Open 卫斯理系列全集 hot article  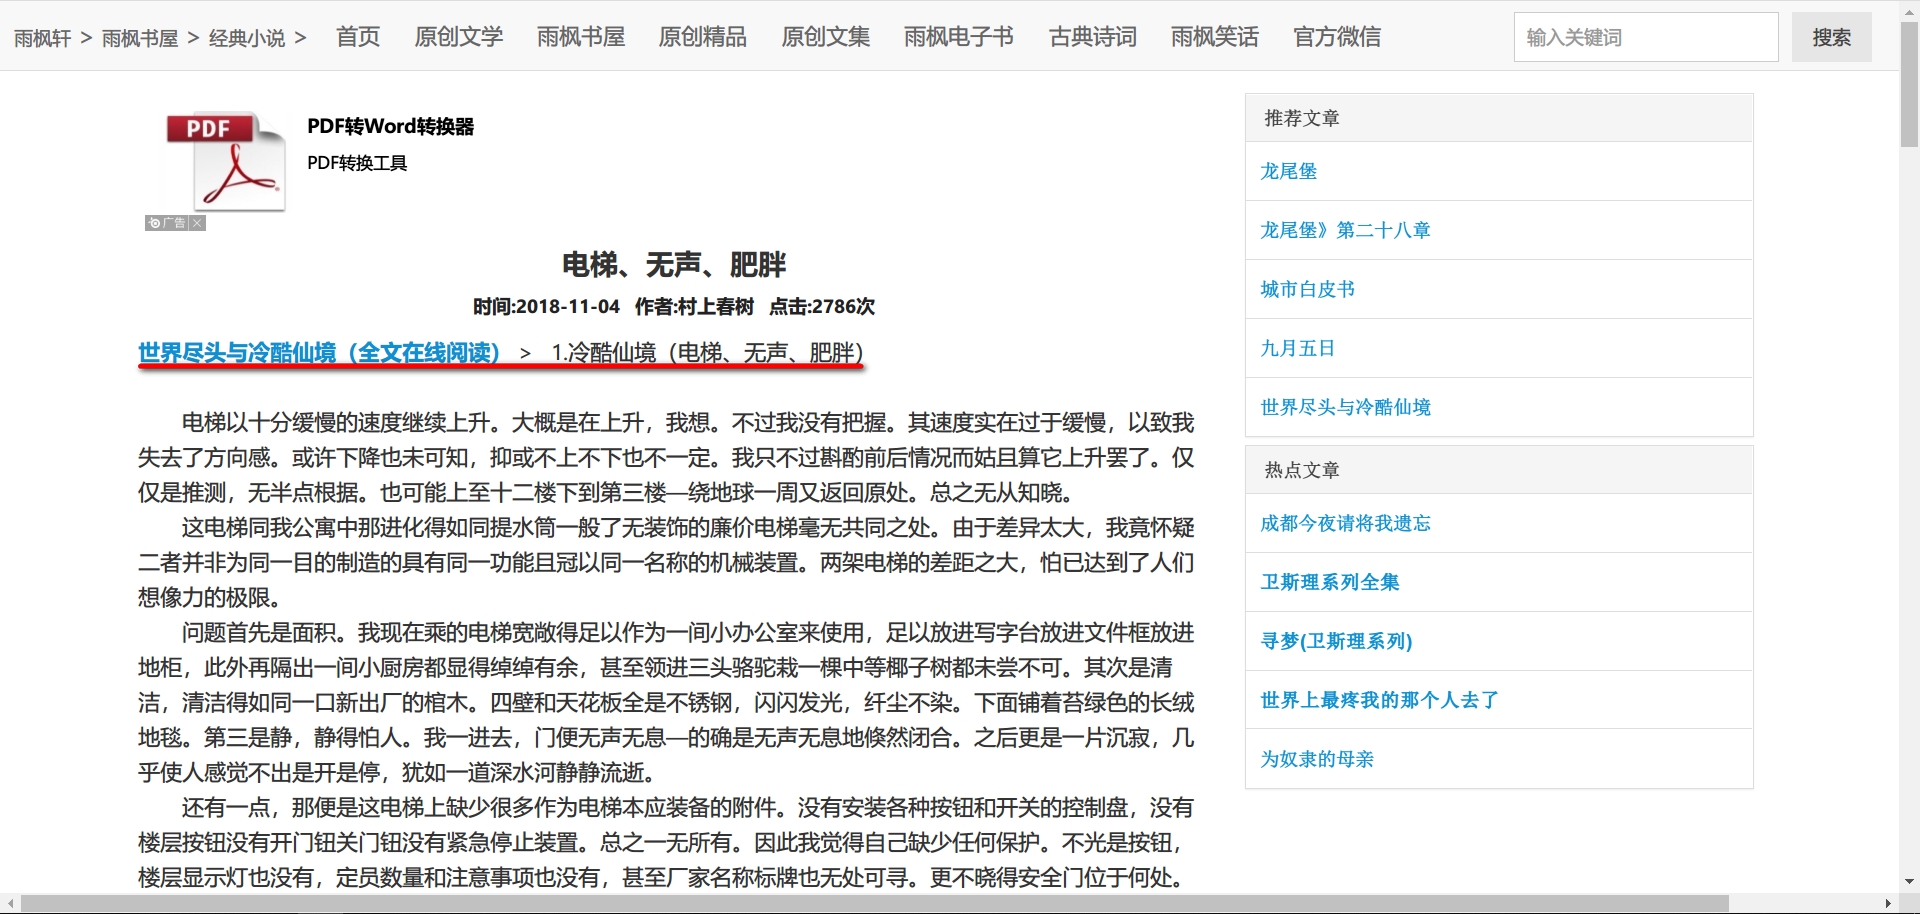(x=1329, y=582)
